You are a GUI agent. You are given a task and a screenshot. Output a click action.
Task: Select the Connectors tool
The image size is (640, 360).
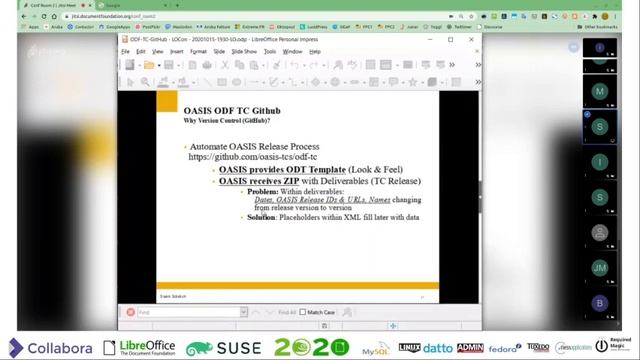click(293, 82)
